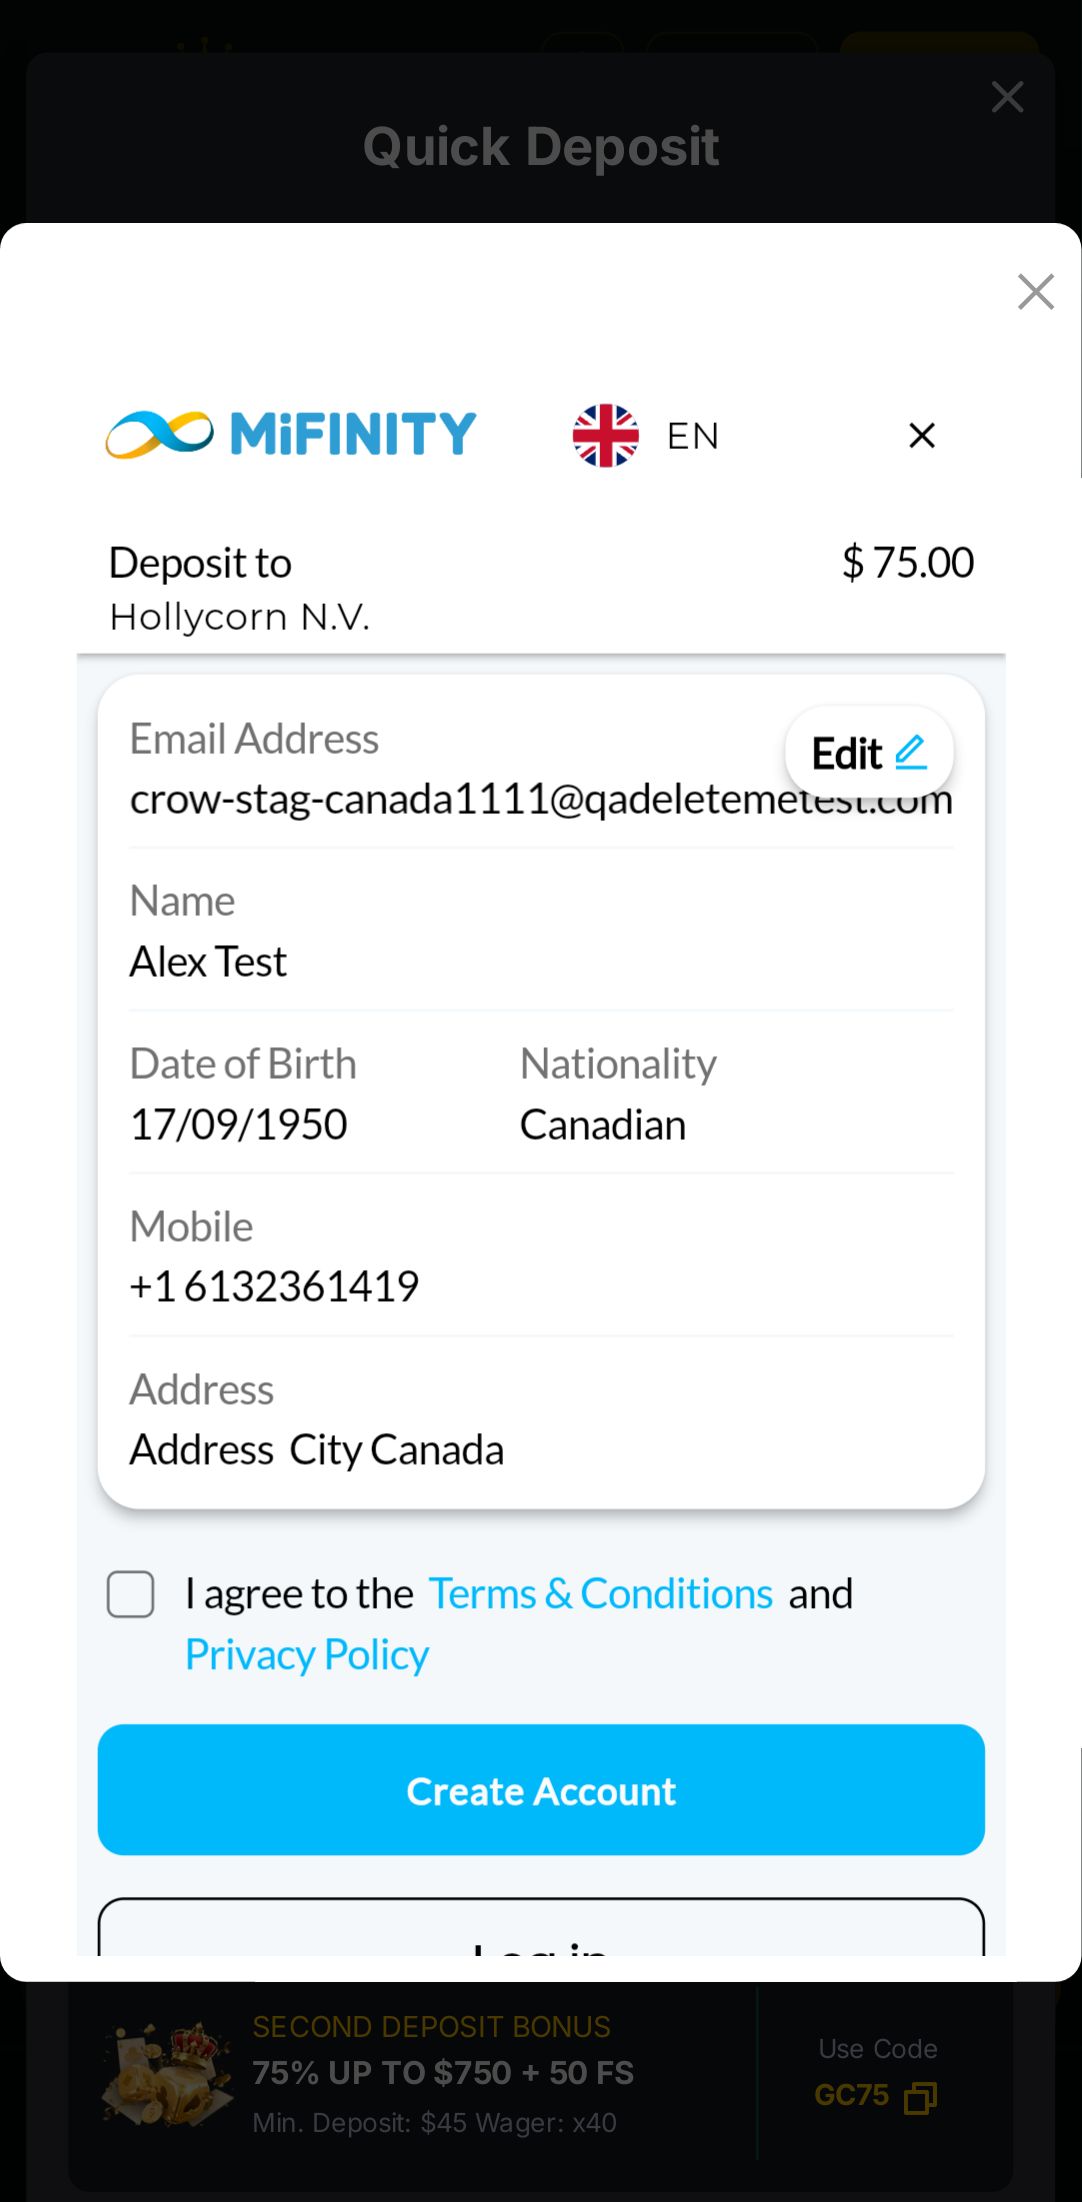Open the EN language selector
This screenshot has height=2202, width=1082.
(x=692, y=436)
